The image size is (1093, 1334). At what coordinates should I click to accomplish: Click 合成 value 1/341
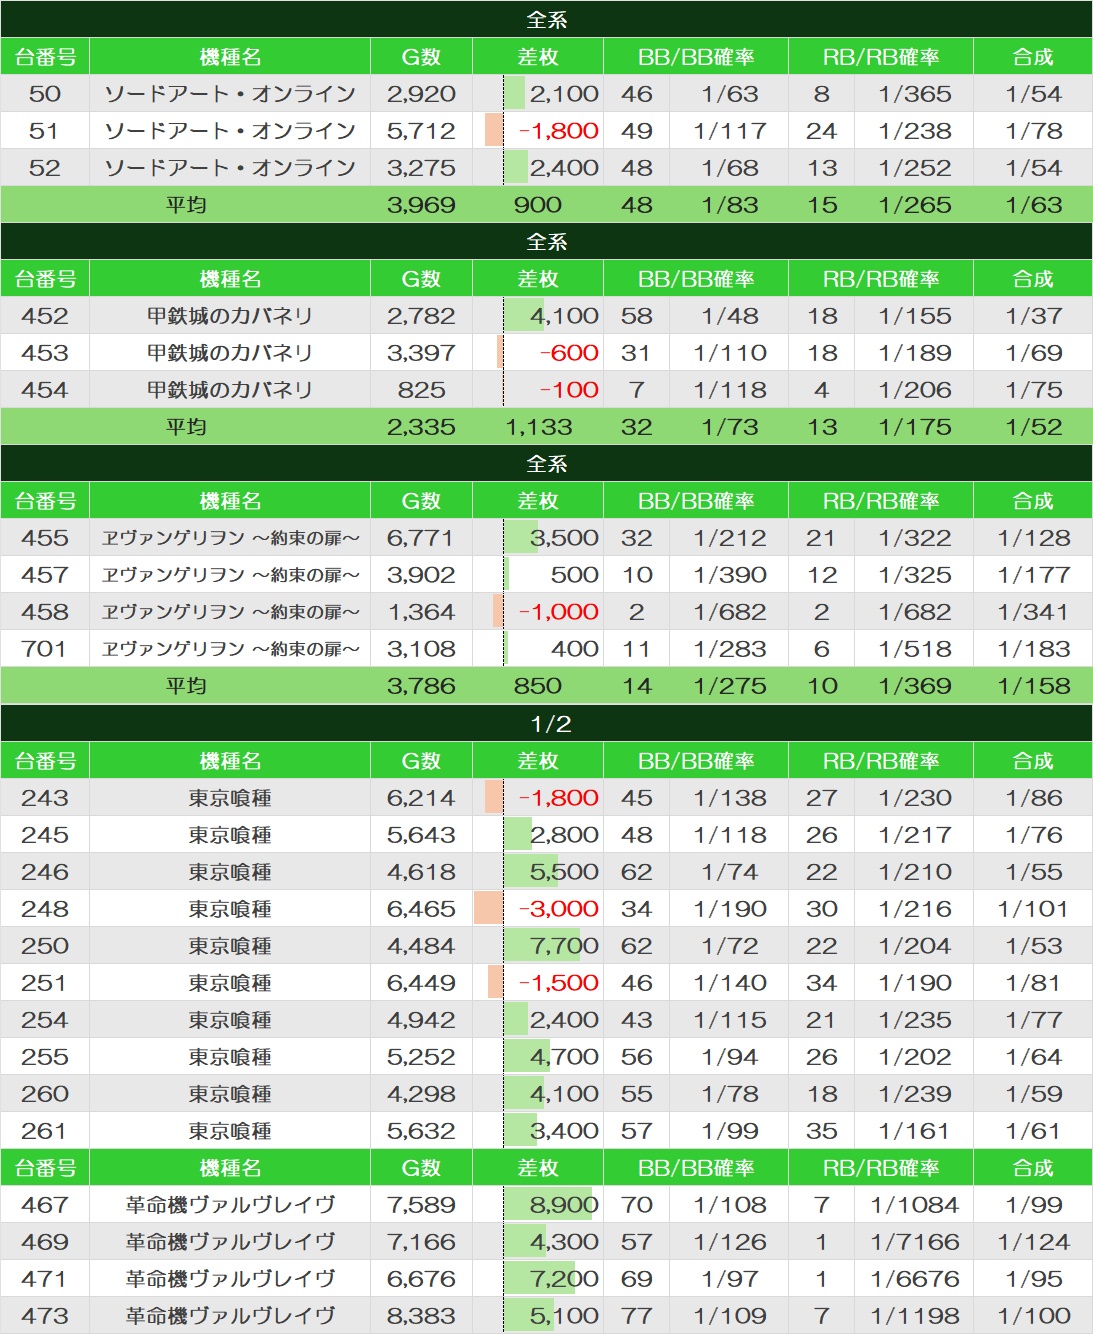1033,612
